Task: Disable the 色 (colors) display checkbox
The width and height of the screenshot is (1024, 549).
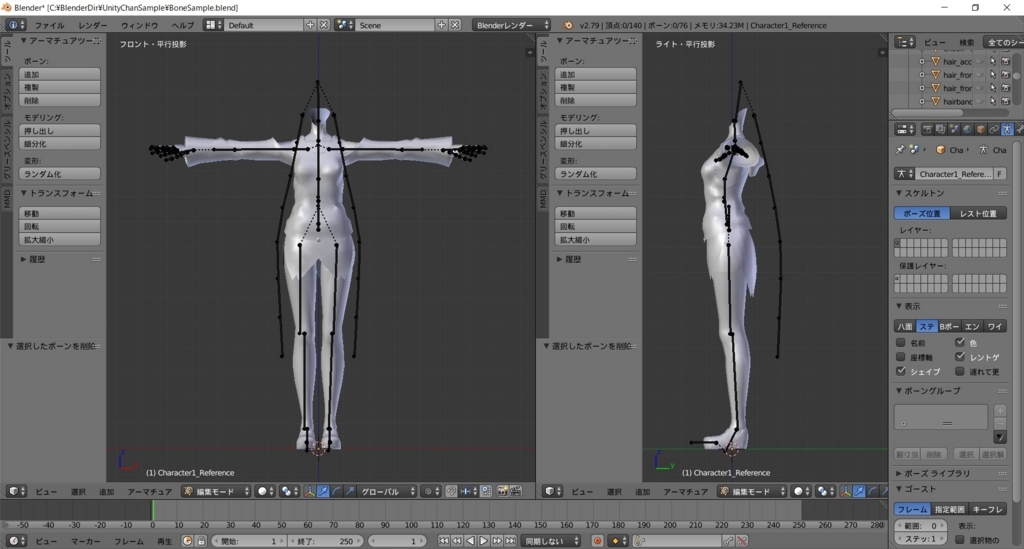Action: [959, 343]
